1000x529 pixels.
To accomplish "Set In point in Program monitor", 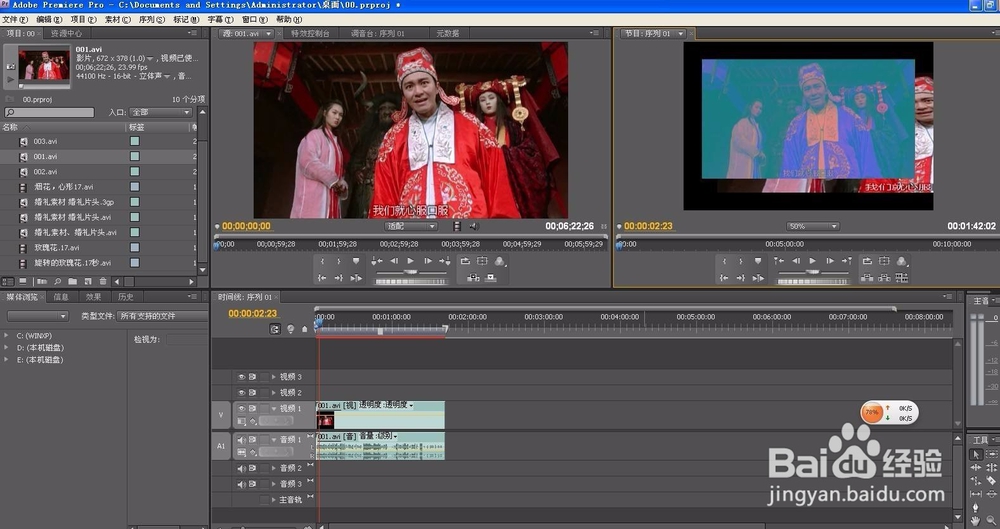I will click(x=724, y=261).
